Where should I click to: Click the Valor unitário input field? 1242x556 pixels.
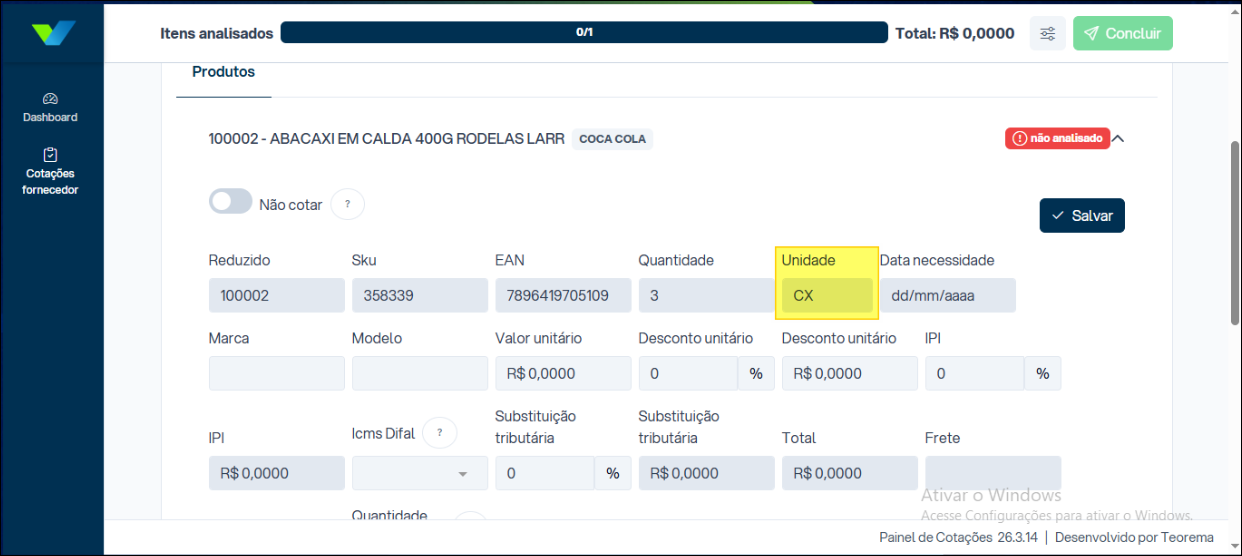pyautogui.click(x=563, y=374)
